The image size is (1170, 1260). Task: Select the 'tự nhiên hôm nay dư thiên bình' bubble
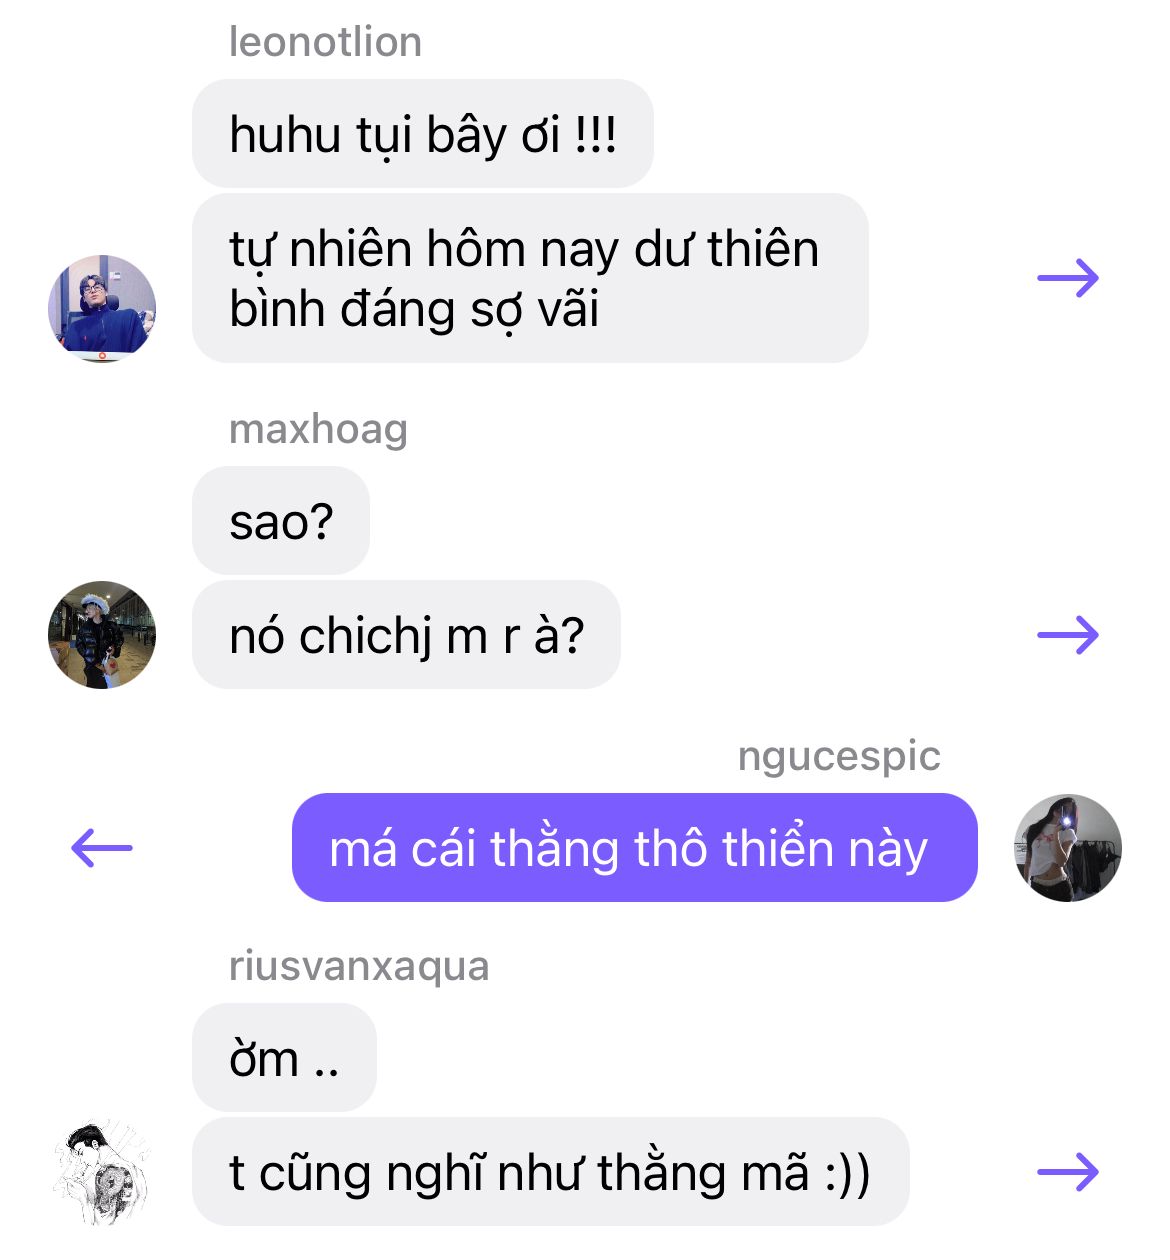(530, 278)
